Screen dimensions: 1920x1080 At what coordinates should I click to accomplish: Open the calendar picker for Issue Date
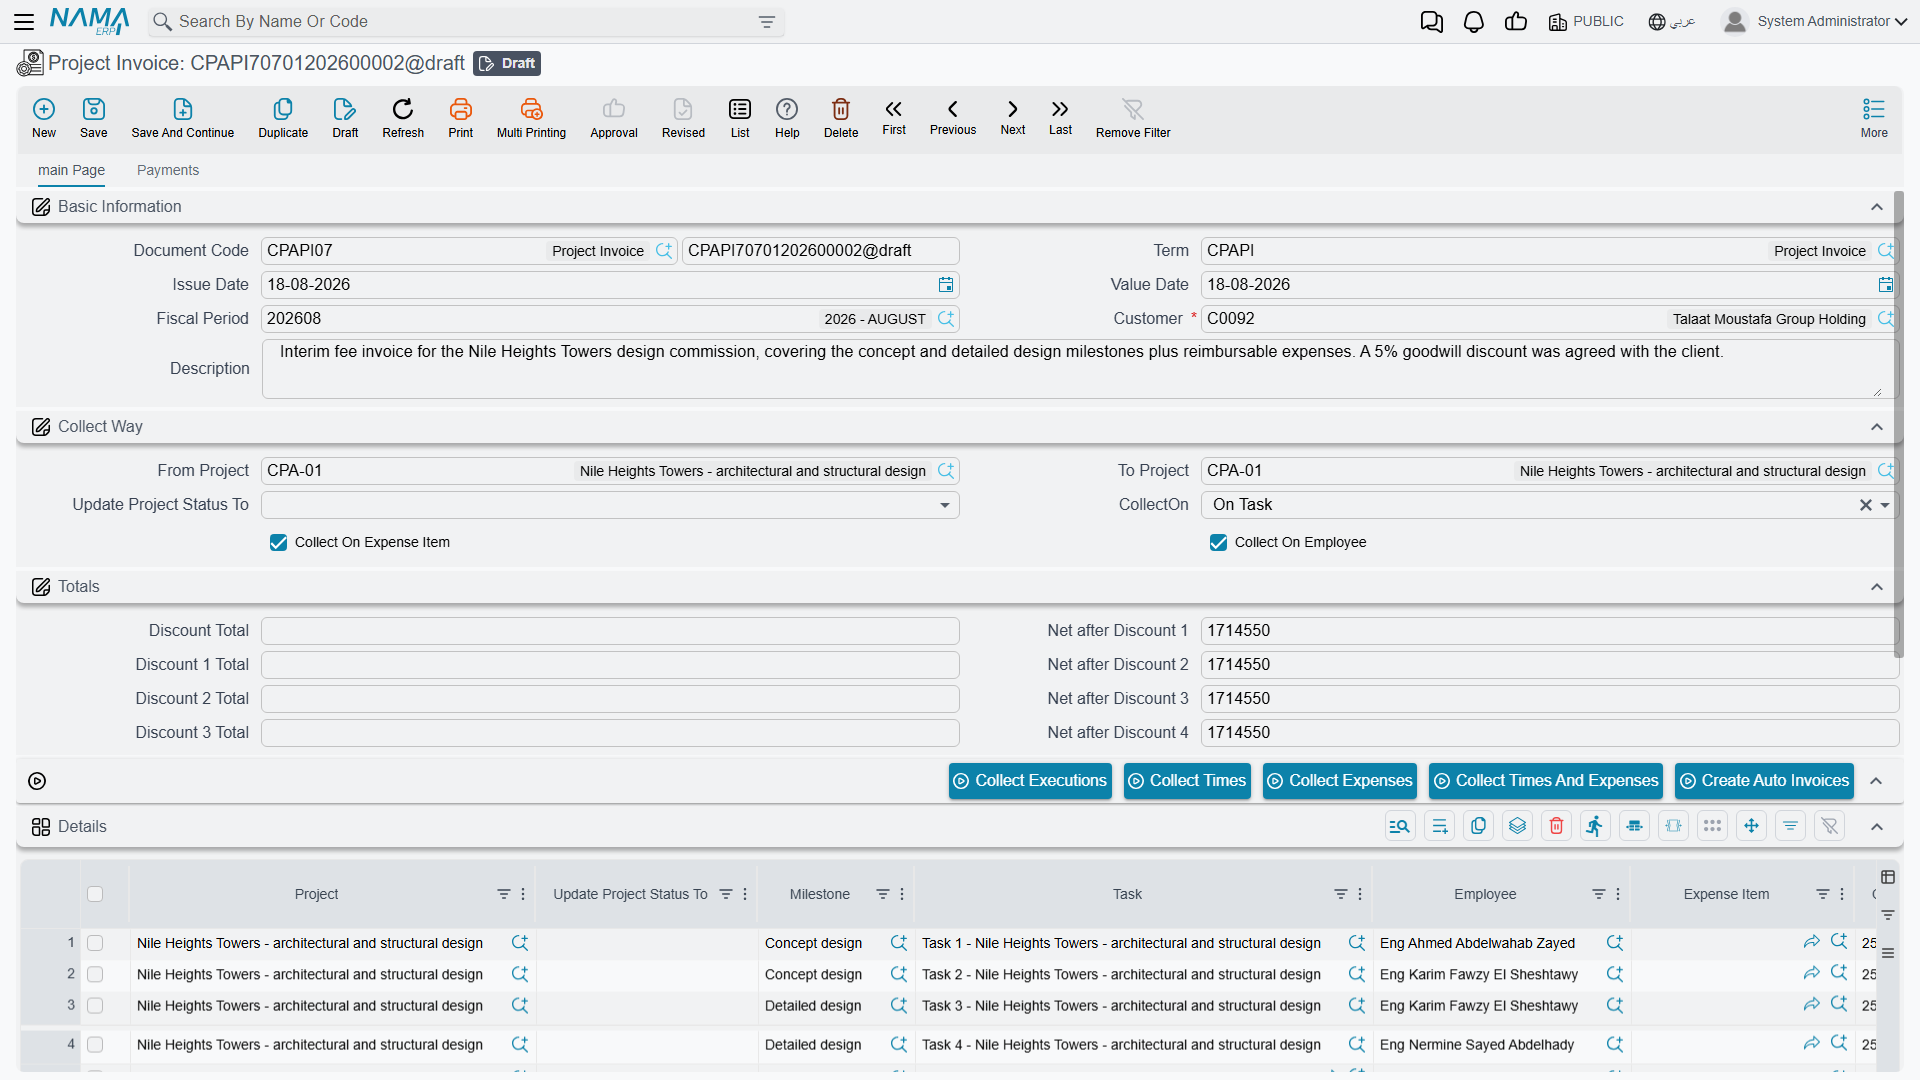[946, 285]
